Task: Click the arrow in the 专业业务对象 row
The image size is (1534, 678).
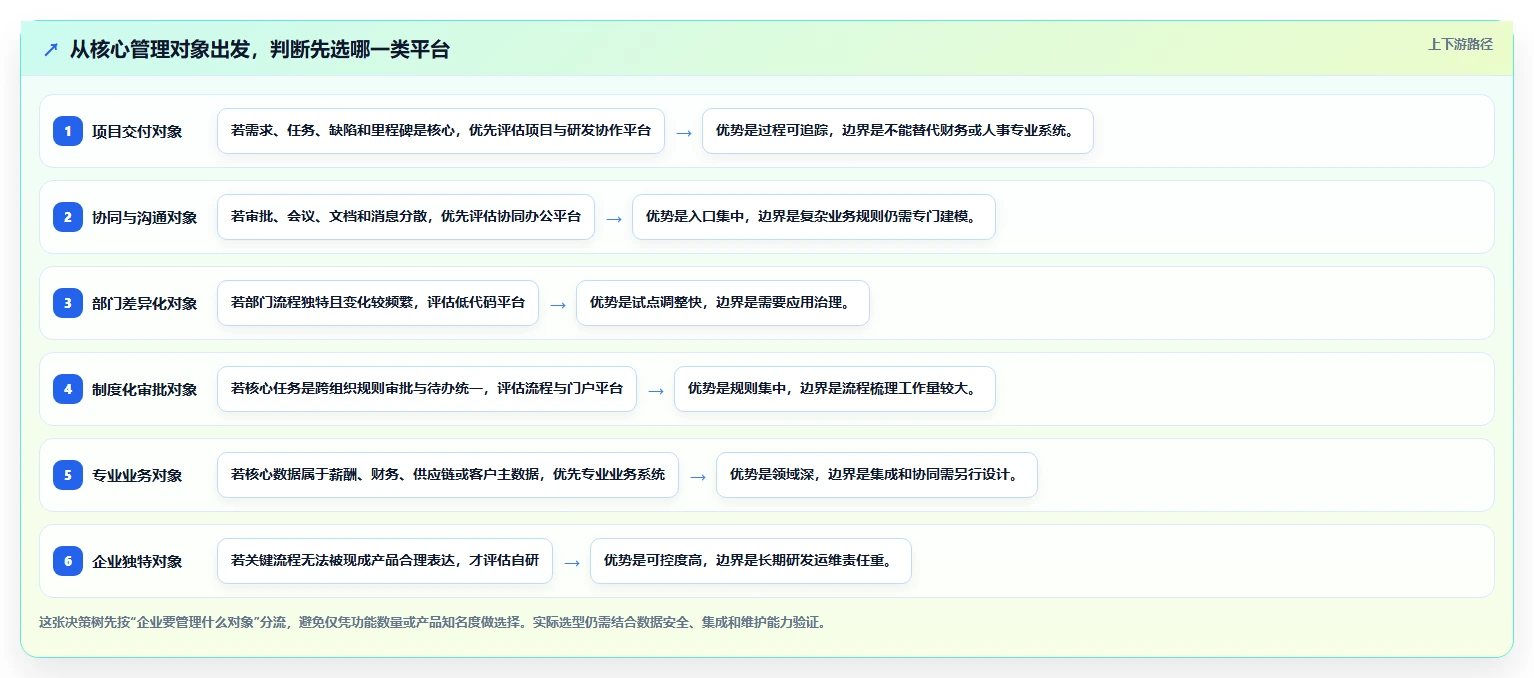Action: coord(698,476)
